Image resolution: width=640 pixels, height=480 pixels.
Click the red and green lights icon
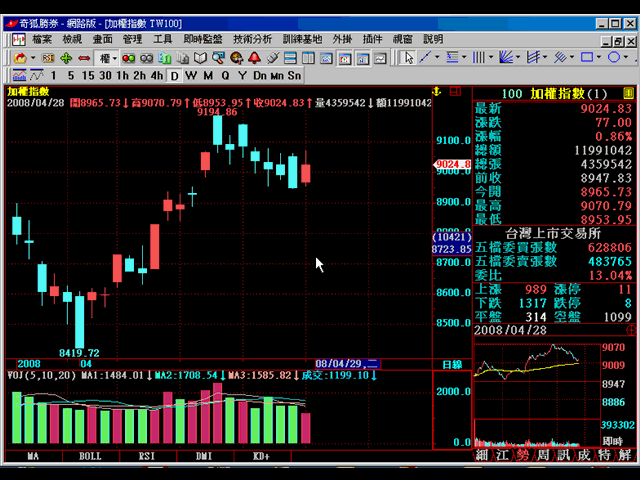point(129,58)
